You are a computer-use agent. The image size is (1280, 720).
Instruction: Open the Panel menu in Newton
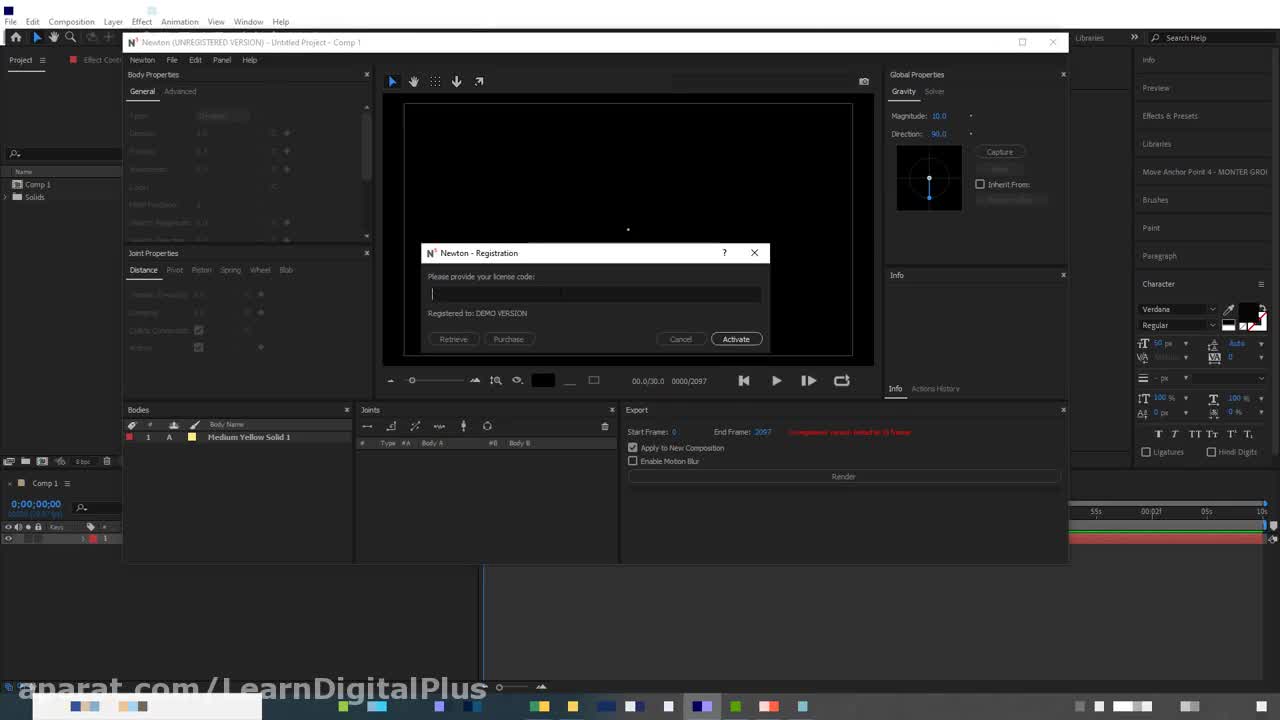tap(222, 60)
